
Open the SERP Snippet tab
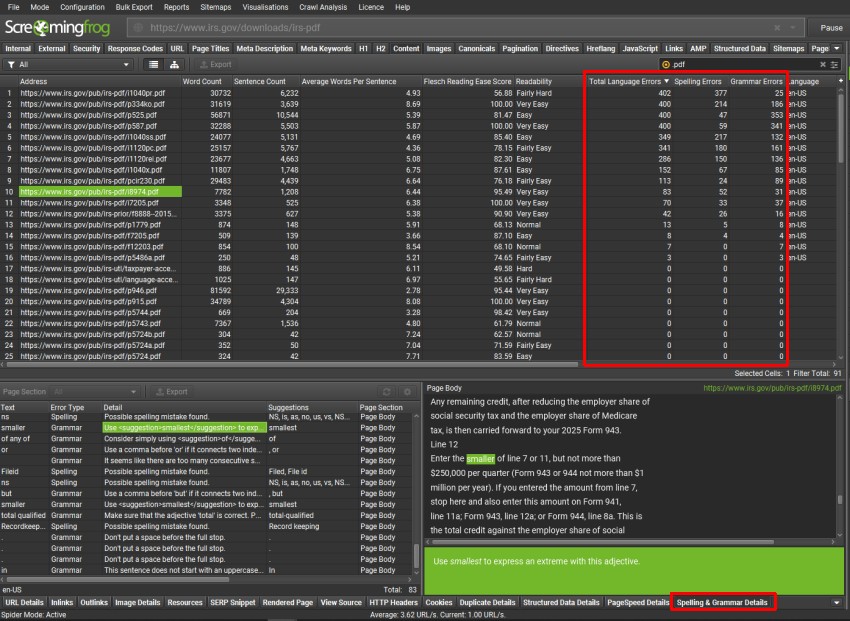tap(233, 602)
